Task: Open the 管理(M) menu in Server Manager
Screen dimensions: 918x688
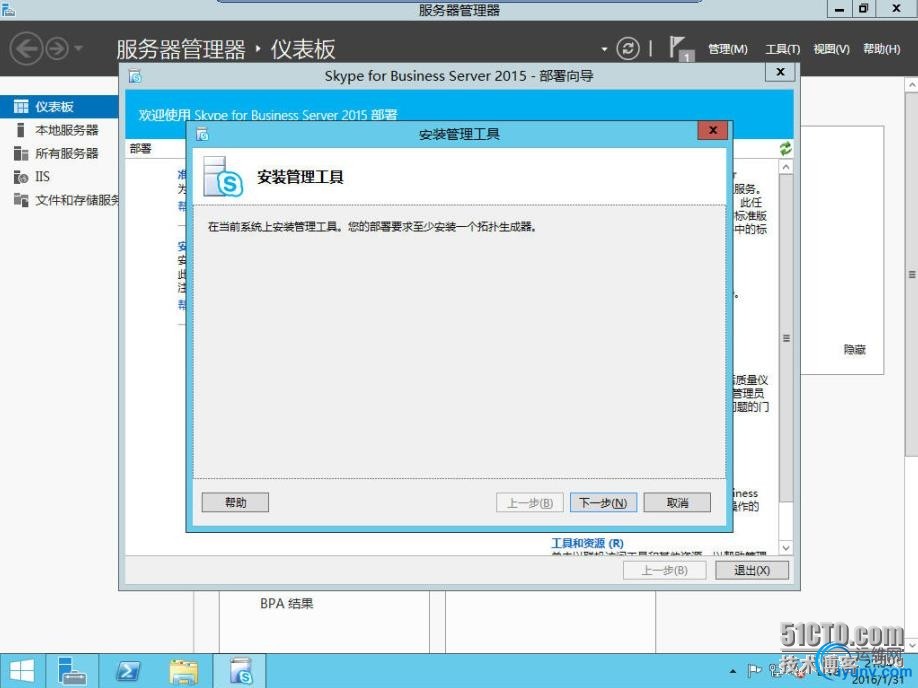Action: tap(728, 49)
